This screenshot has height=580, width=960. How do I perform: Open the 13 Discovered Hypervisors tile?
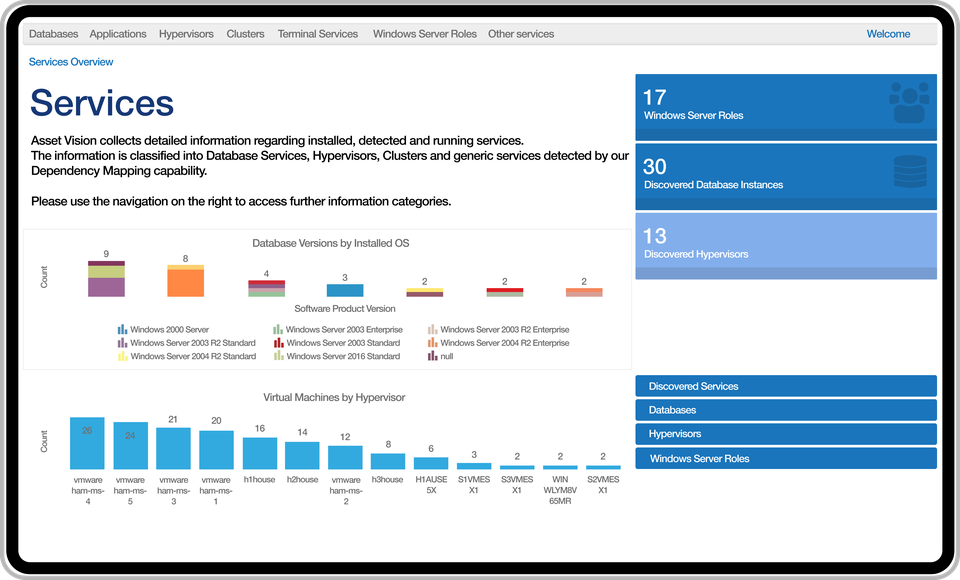tap(786, 246)
